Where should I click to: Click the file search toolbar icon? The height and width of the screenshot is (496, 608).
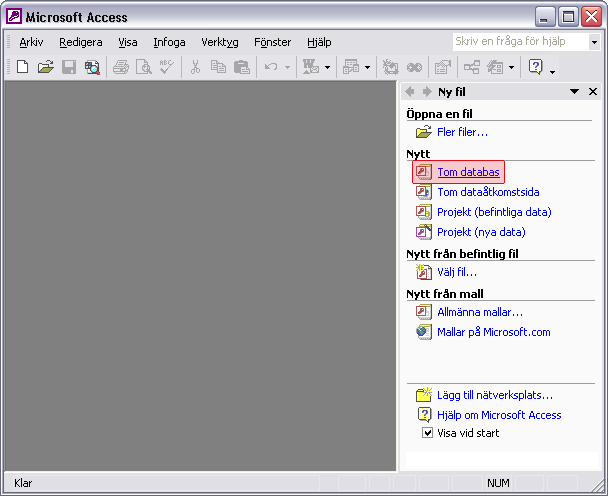point(92,67)
